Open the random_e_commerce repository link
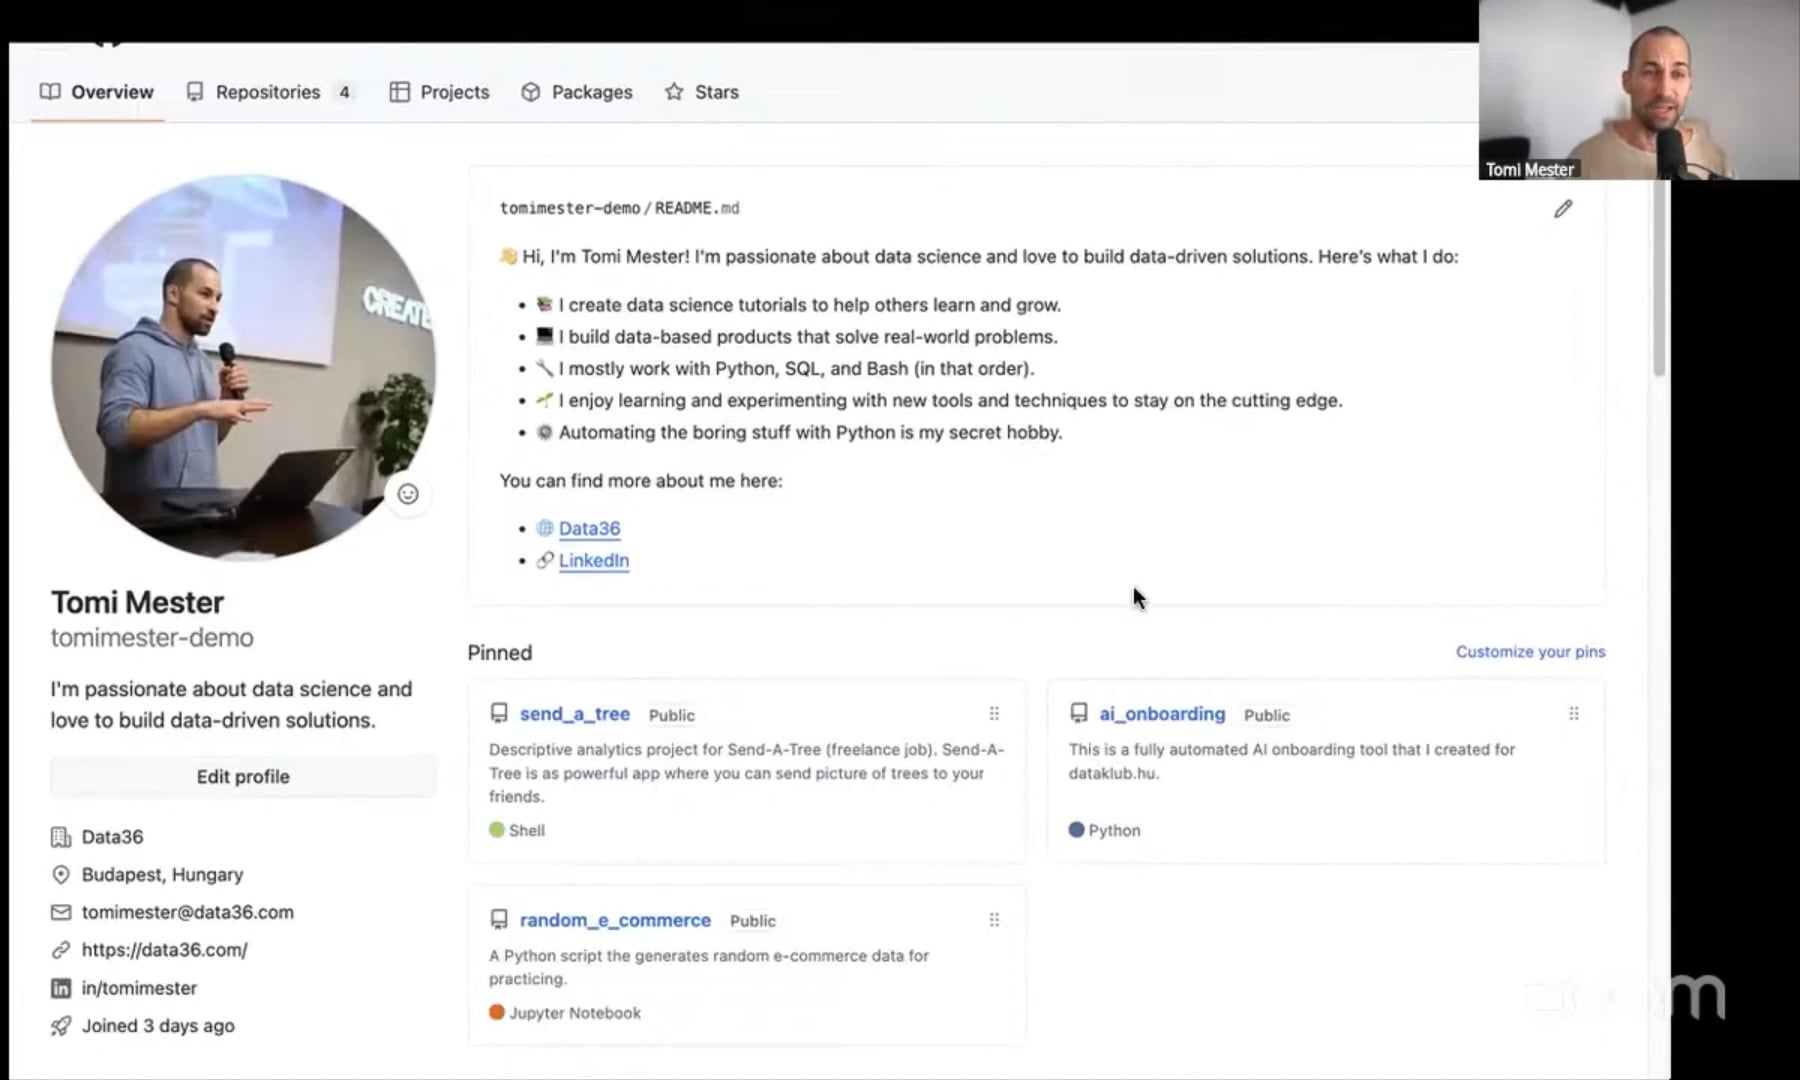Viewport: 1800px width, 1080px height. click(x=615, y=920)
